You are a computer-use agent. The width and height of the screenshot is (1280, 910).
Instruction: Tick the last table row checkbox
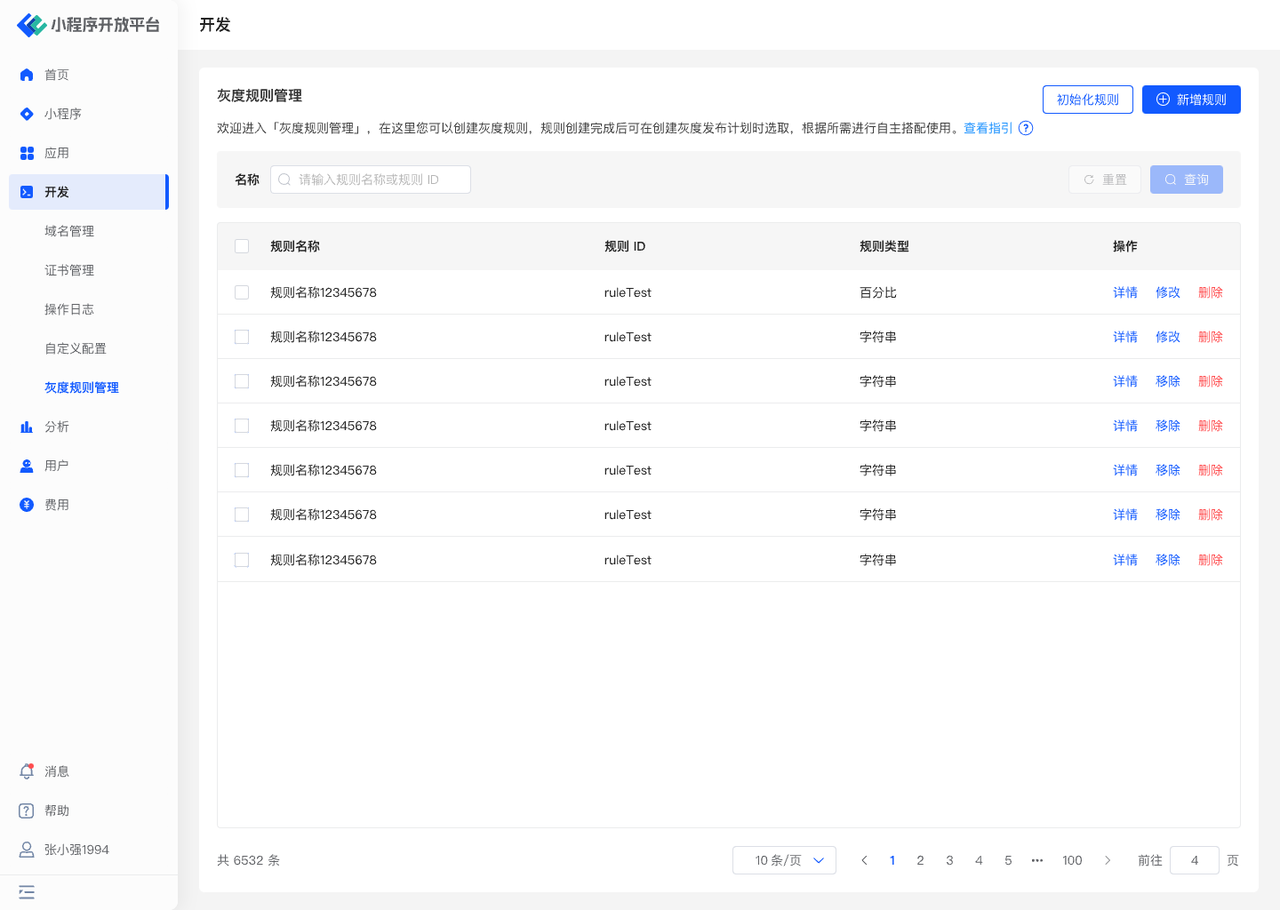(x=242, y=560)
